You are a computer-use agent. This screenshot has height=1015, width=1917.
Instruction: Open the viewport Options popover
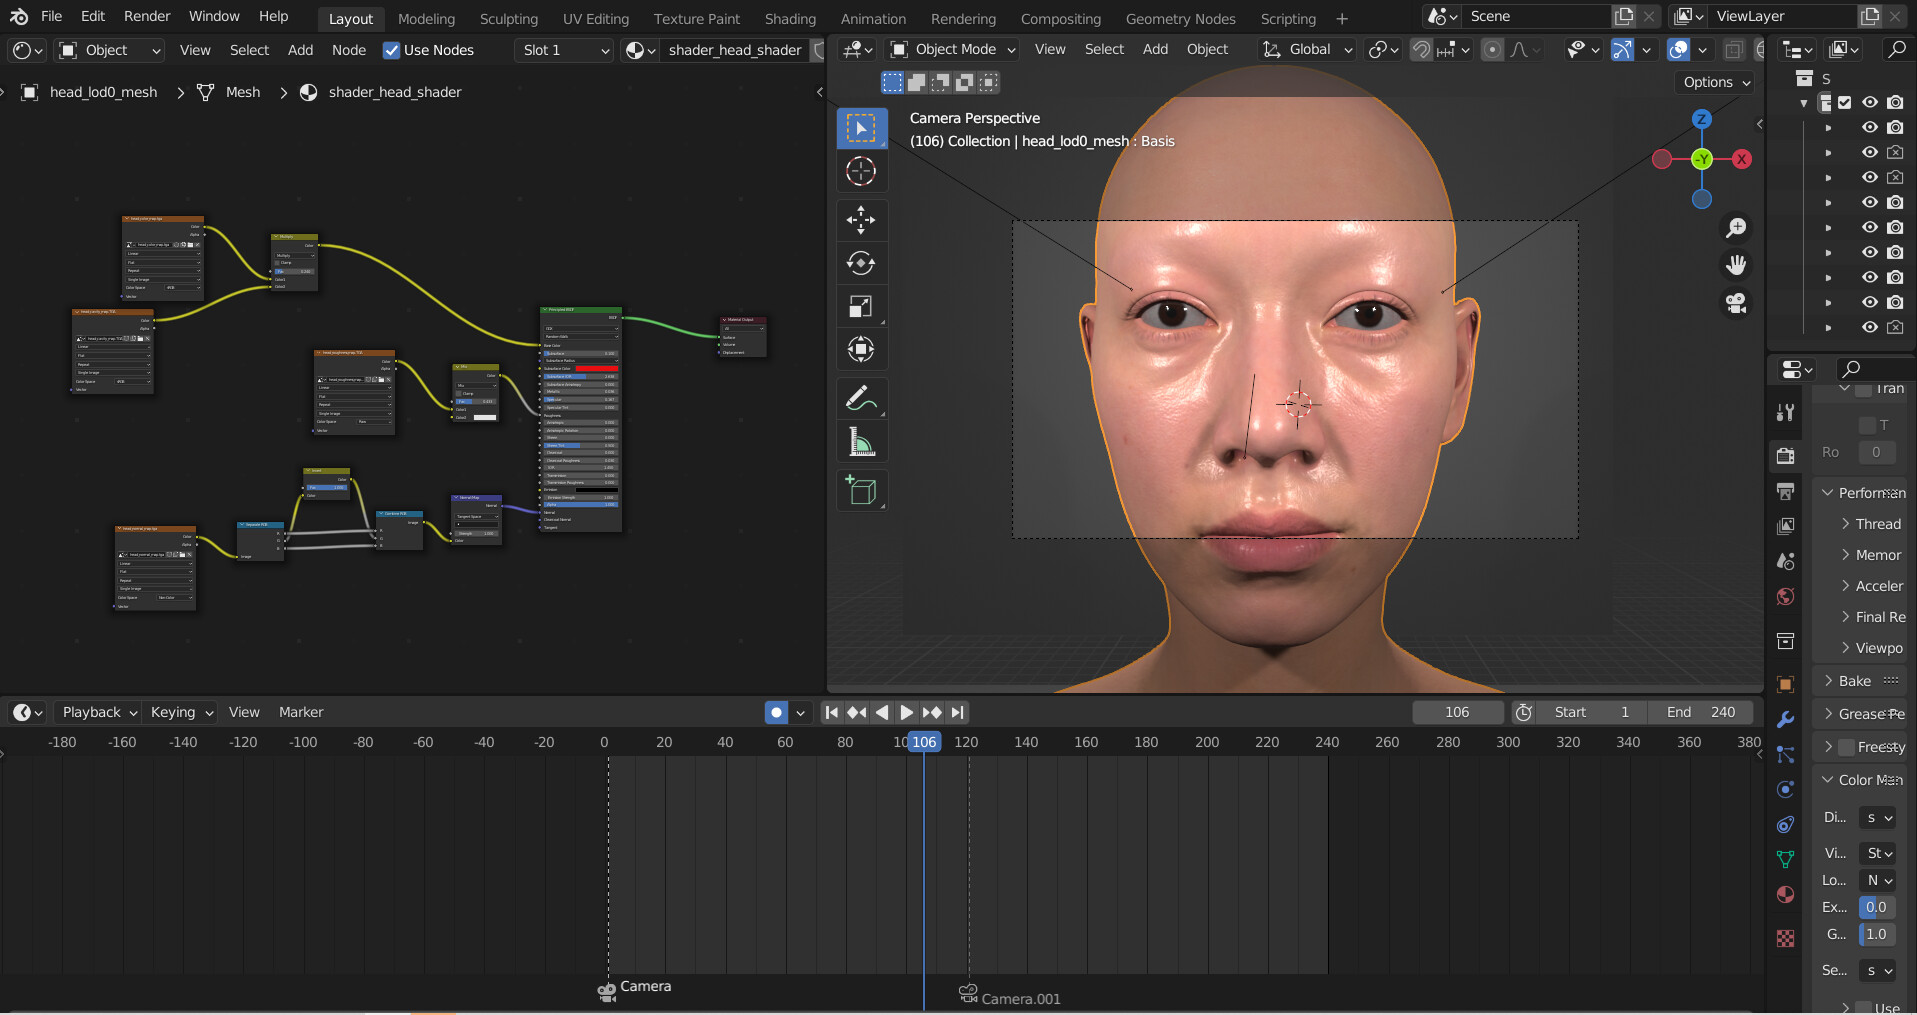(x=1714, y=82)
